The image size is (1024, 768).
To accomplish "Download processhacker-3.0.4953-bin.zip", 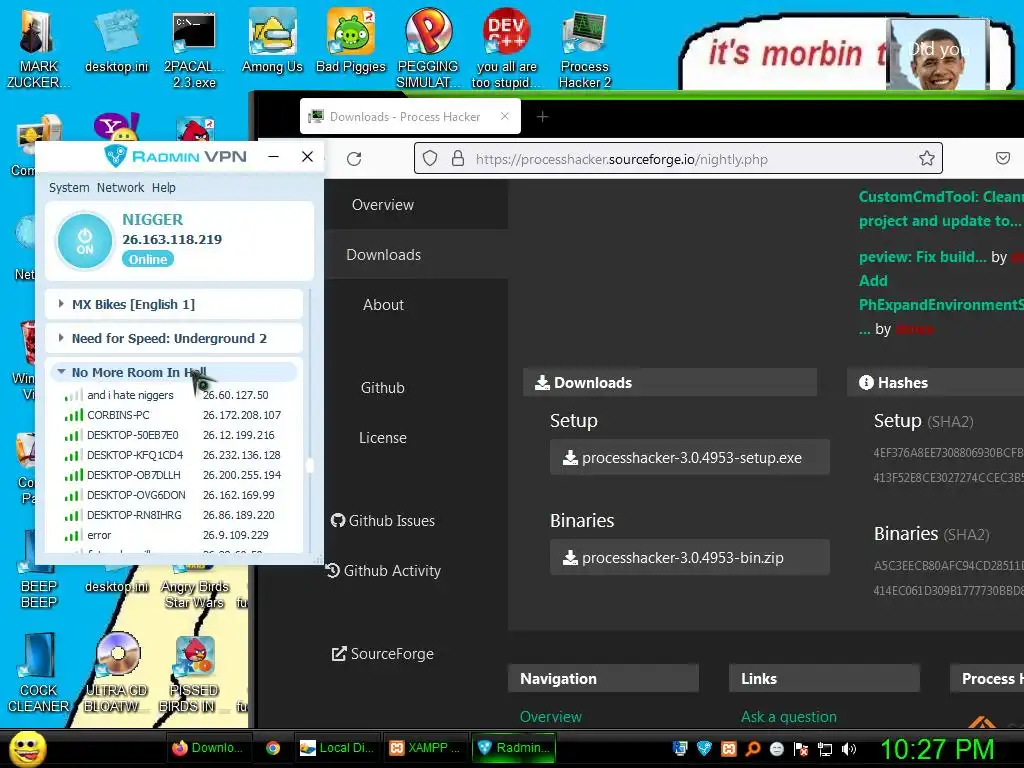I will coord(690,557).
